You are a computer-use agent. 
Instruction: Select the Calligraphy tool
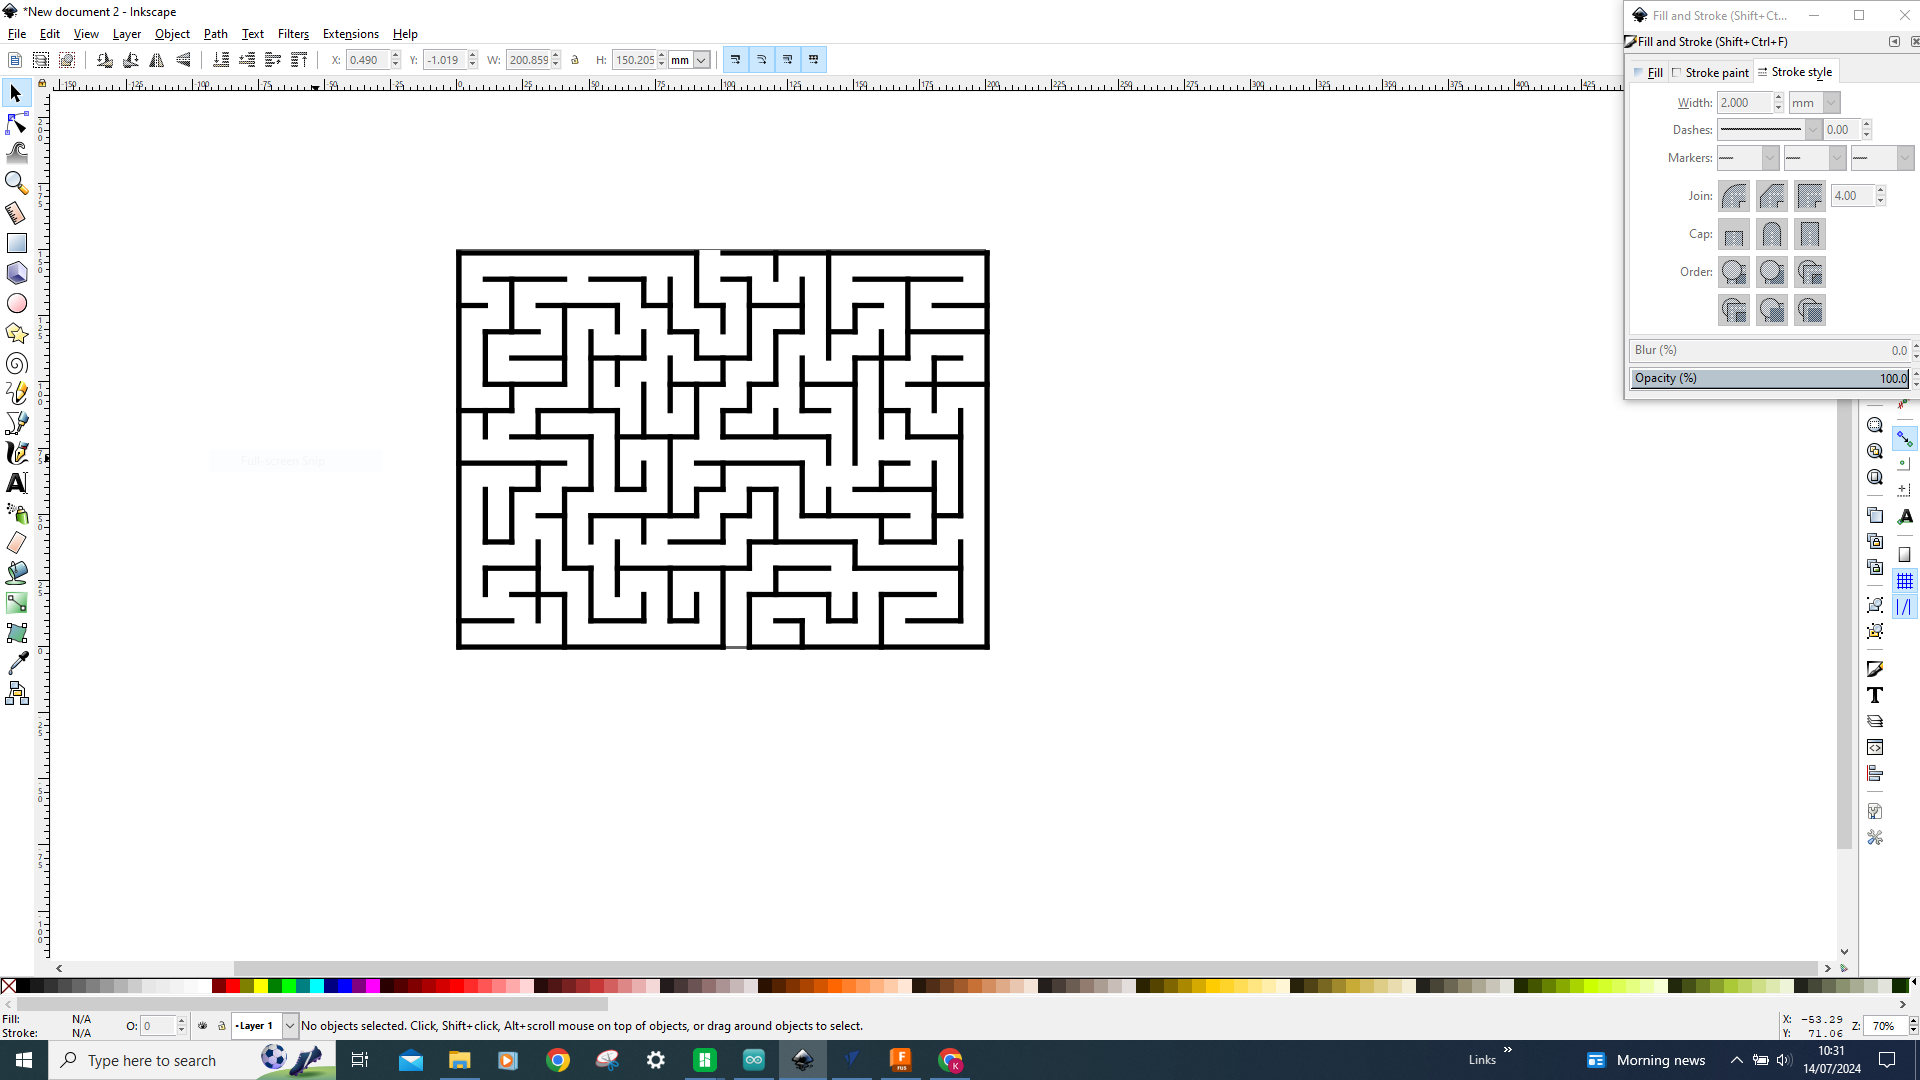16,452
